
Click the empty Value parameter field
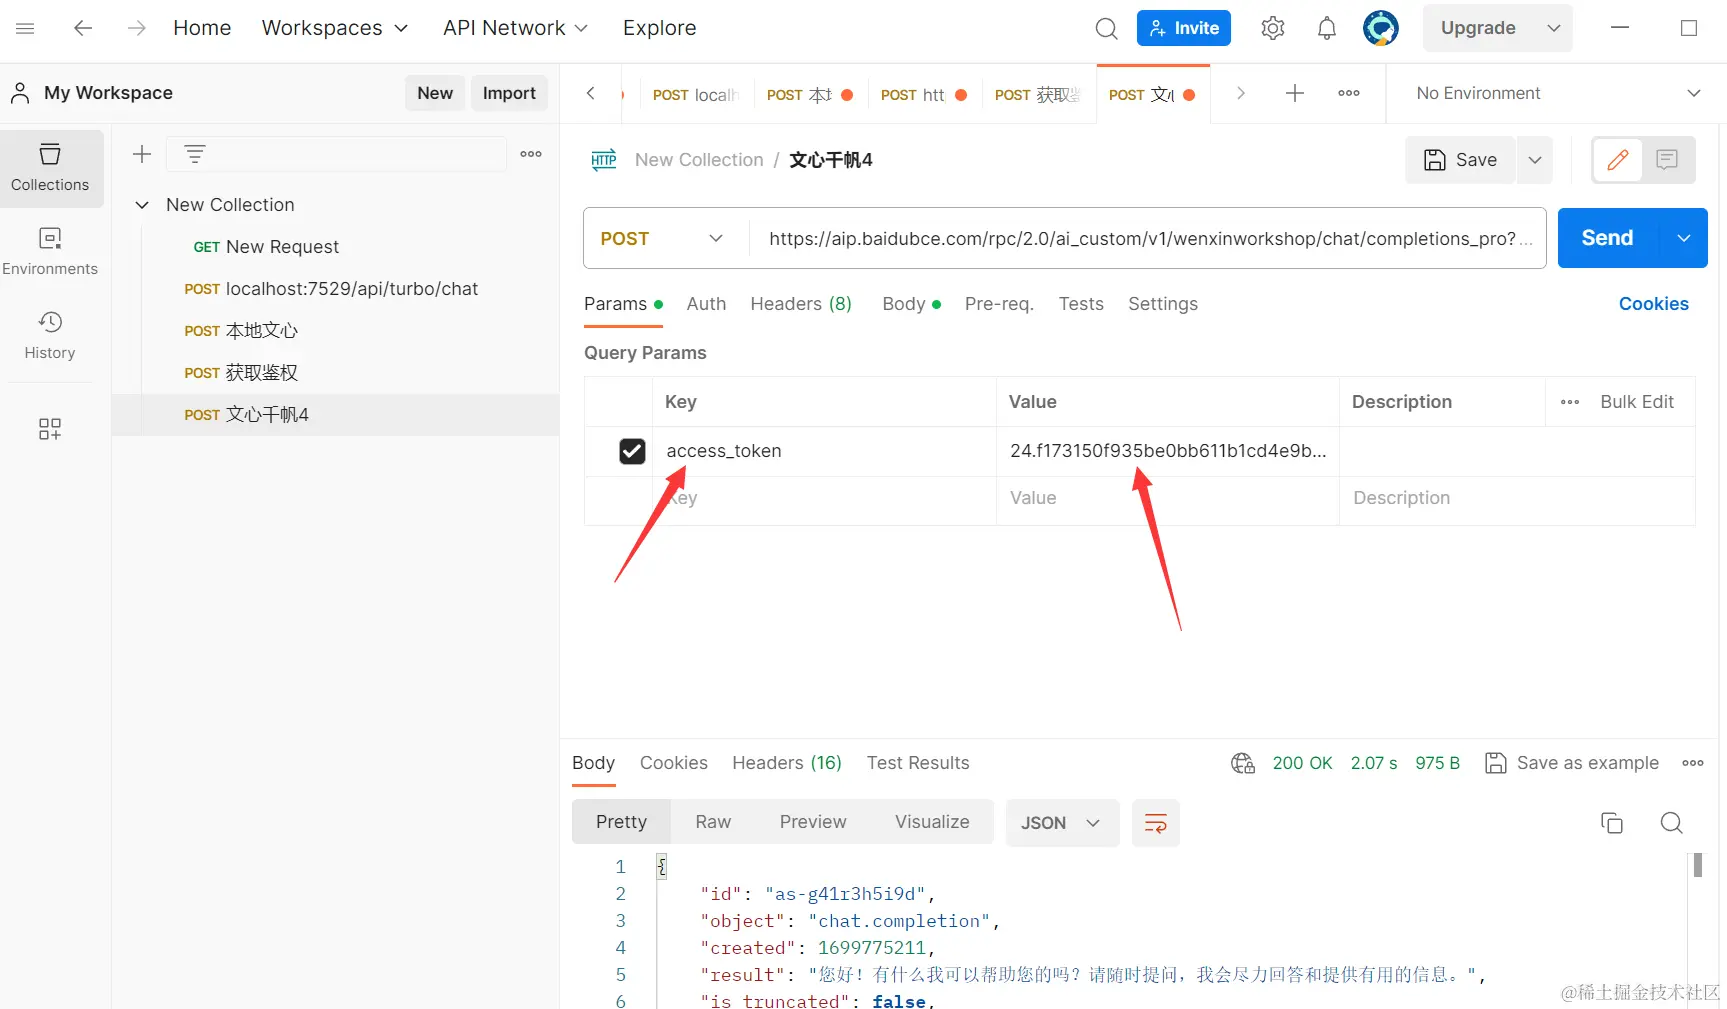tap(1167, 498)
